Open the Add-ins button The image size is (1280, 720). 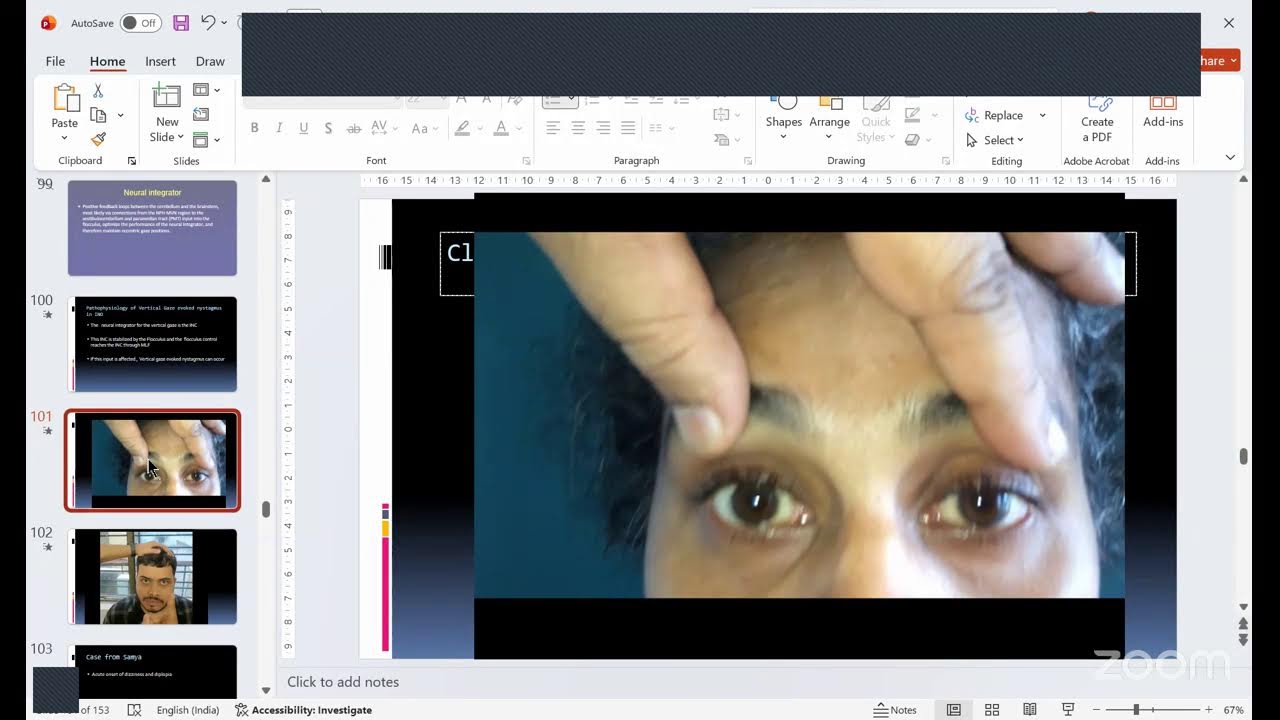[1163, 112]
